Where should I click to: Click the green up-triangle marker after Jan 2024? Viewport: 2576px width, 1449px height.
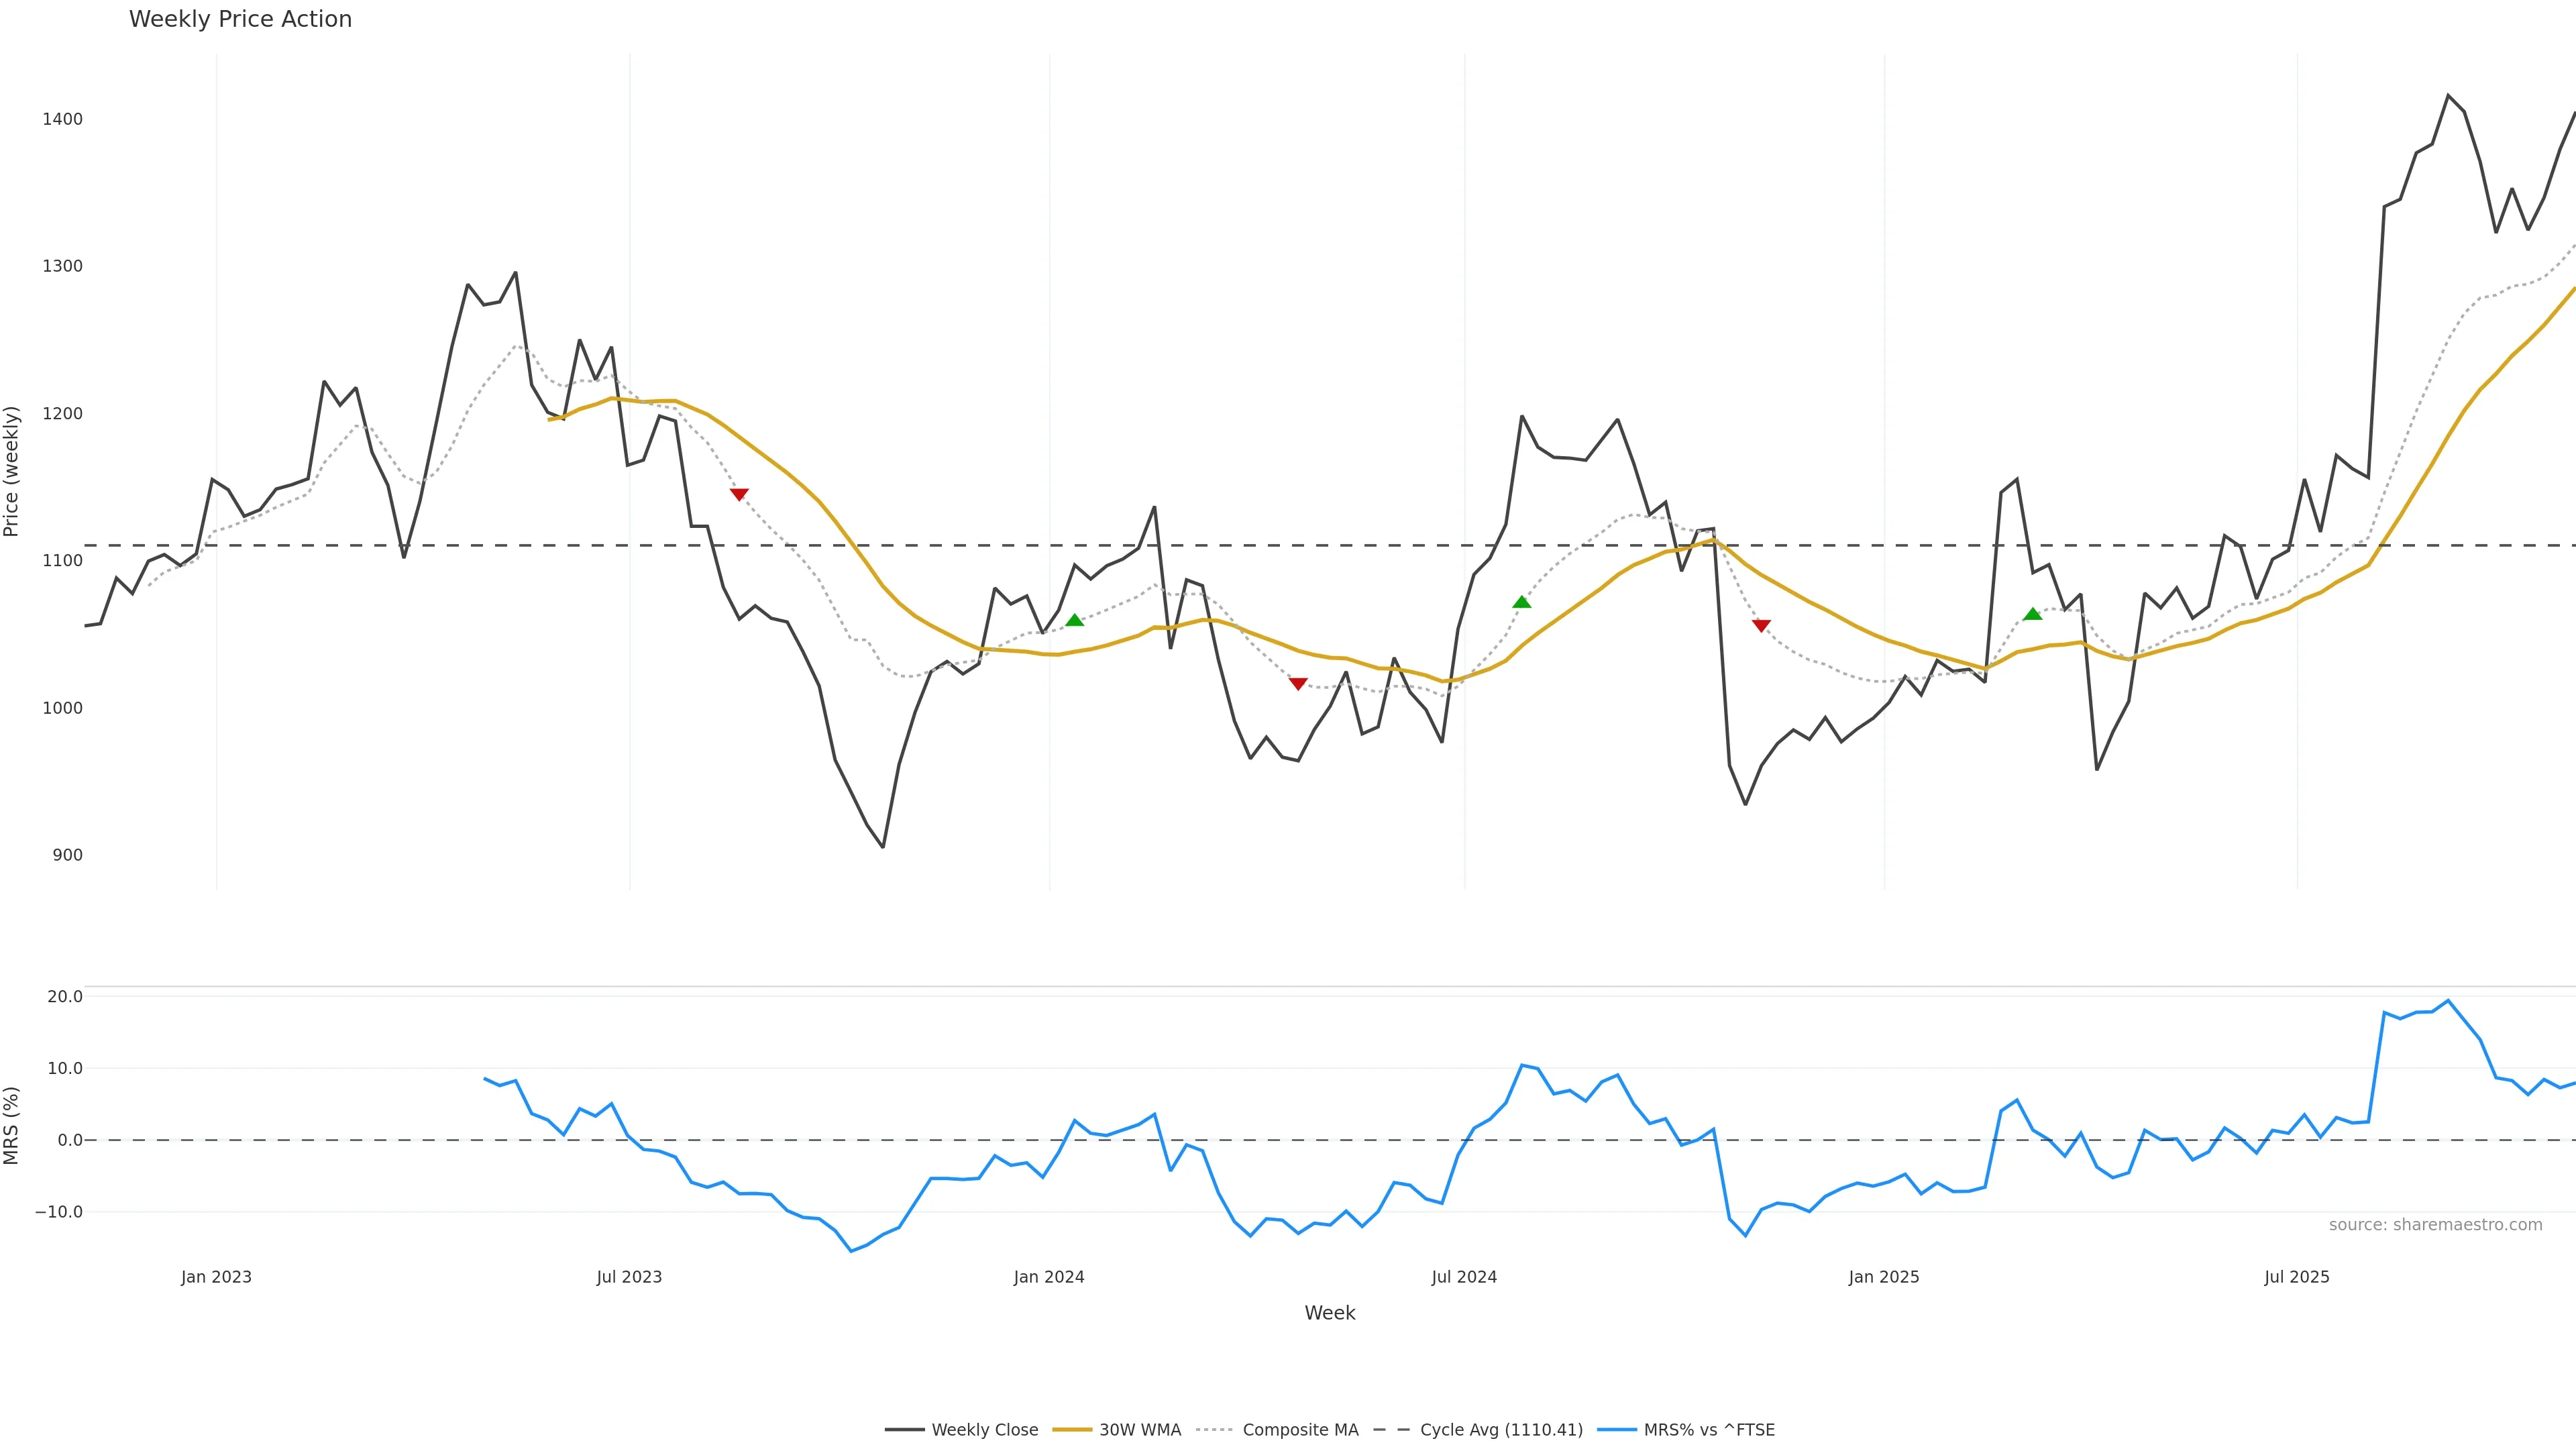click(x=1074, y=621)
